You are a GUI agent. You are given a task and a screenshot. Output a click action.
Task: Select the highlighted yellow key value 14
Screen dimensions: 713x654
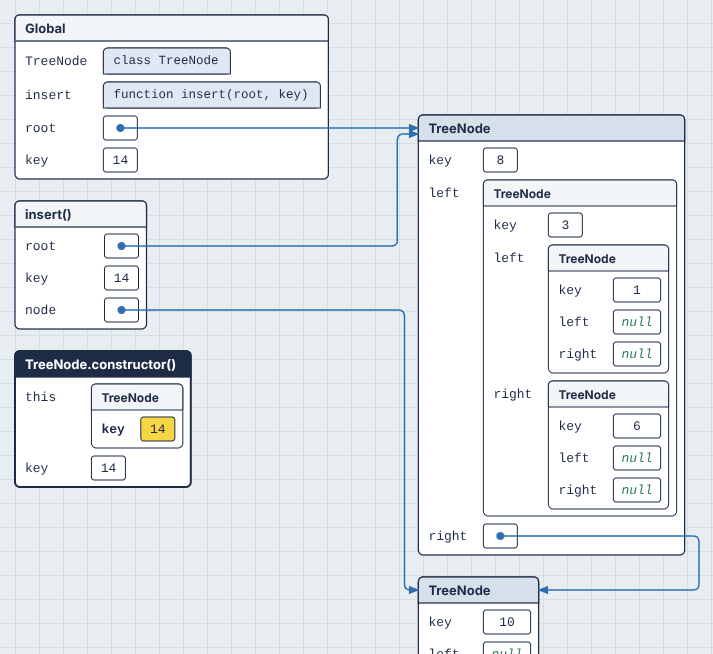pos(158,429)
